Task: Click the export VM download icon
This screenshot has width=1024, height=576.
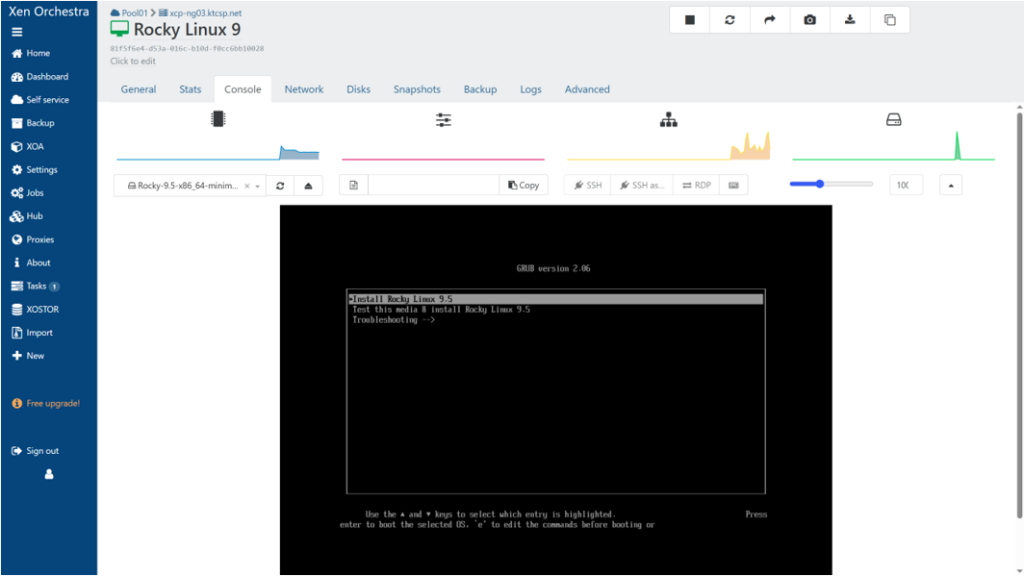Action: pos(850,20)
